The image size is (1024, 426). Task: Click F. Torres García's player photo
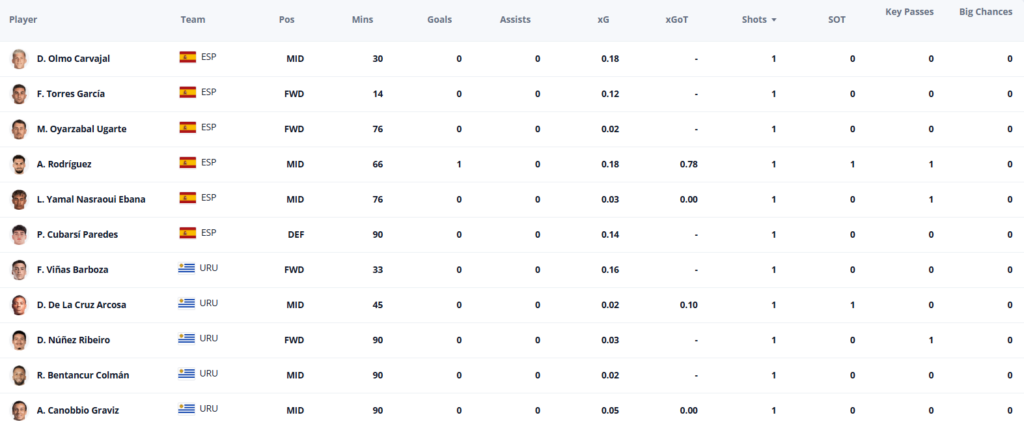19,94
